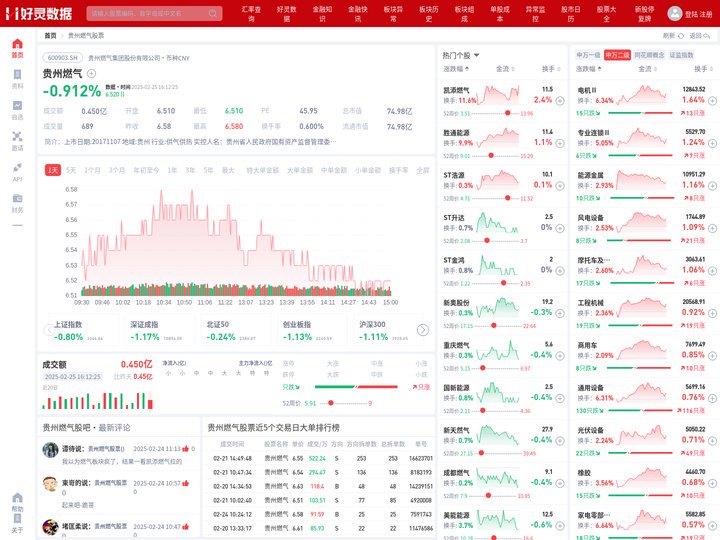Click the user avatar icon in header

tap(675, 13)
